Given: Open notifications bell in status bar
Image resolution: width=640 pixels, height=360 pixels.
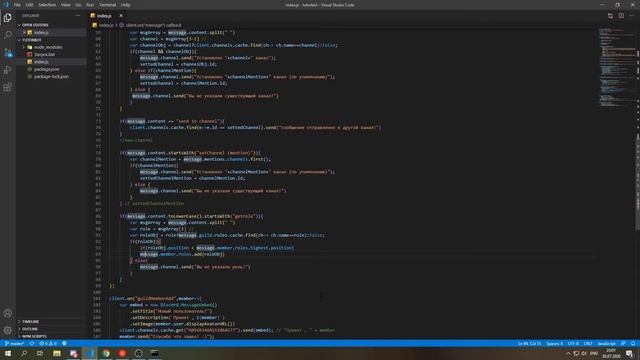Looking at the screenshot, I should (633, 344).
